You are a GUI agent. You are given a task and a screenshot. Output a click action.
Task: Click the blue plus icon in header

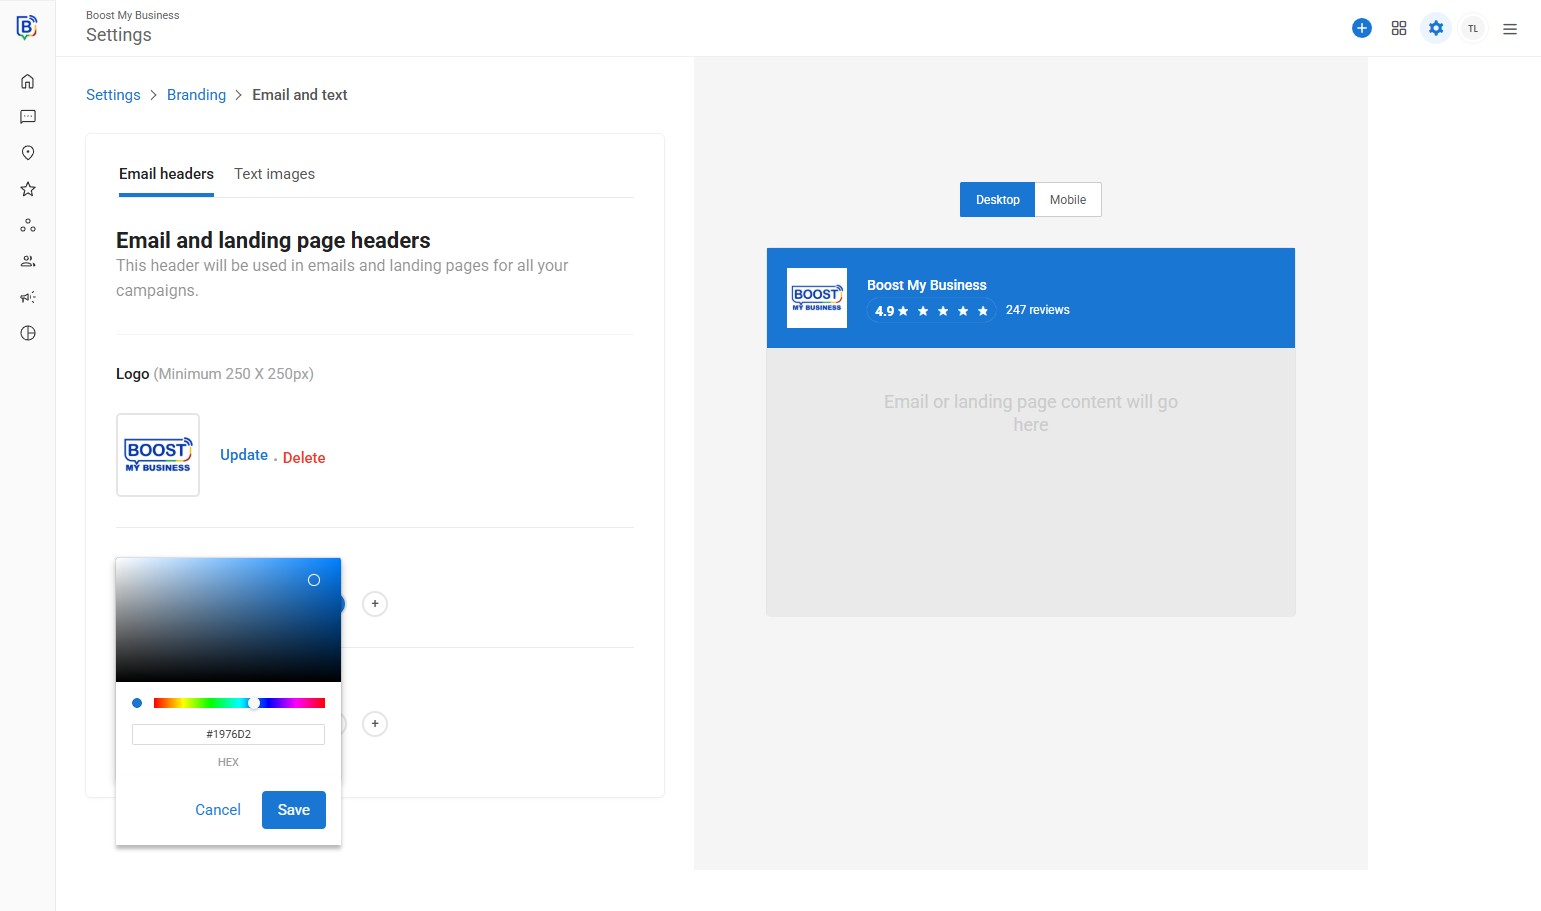pos(1361,28)
